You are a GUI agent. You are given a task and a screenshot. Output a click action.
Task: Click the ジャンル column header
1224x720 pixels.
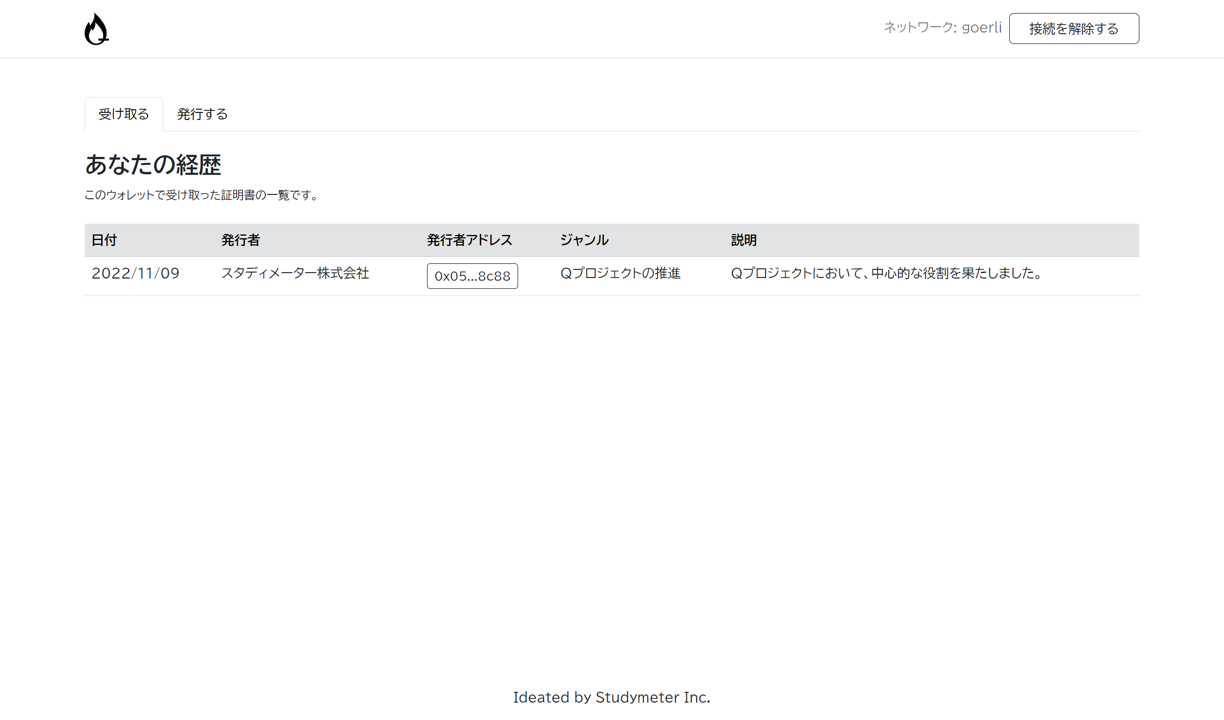click(x=584, y=240)
